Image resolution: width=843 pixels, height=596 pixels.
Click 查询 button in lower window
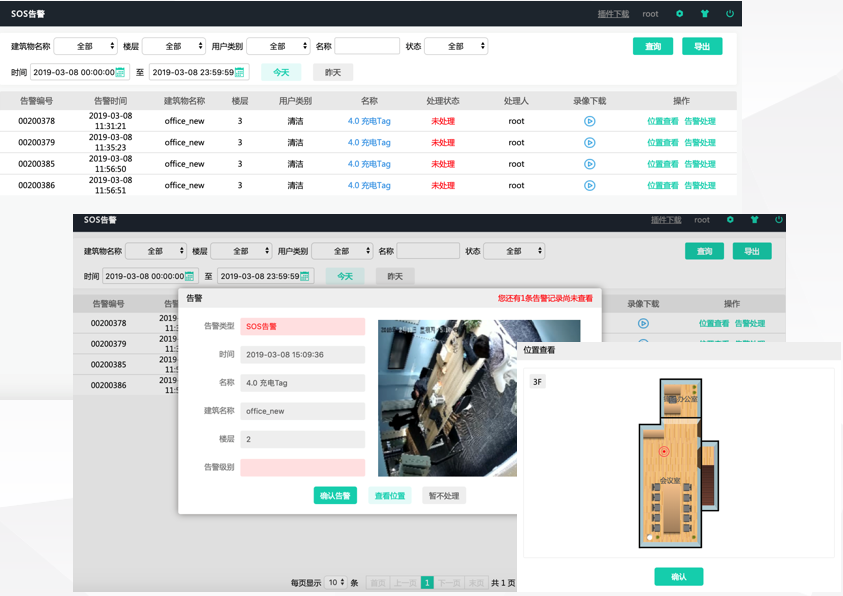click(x=704, y=251)
